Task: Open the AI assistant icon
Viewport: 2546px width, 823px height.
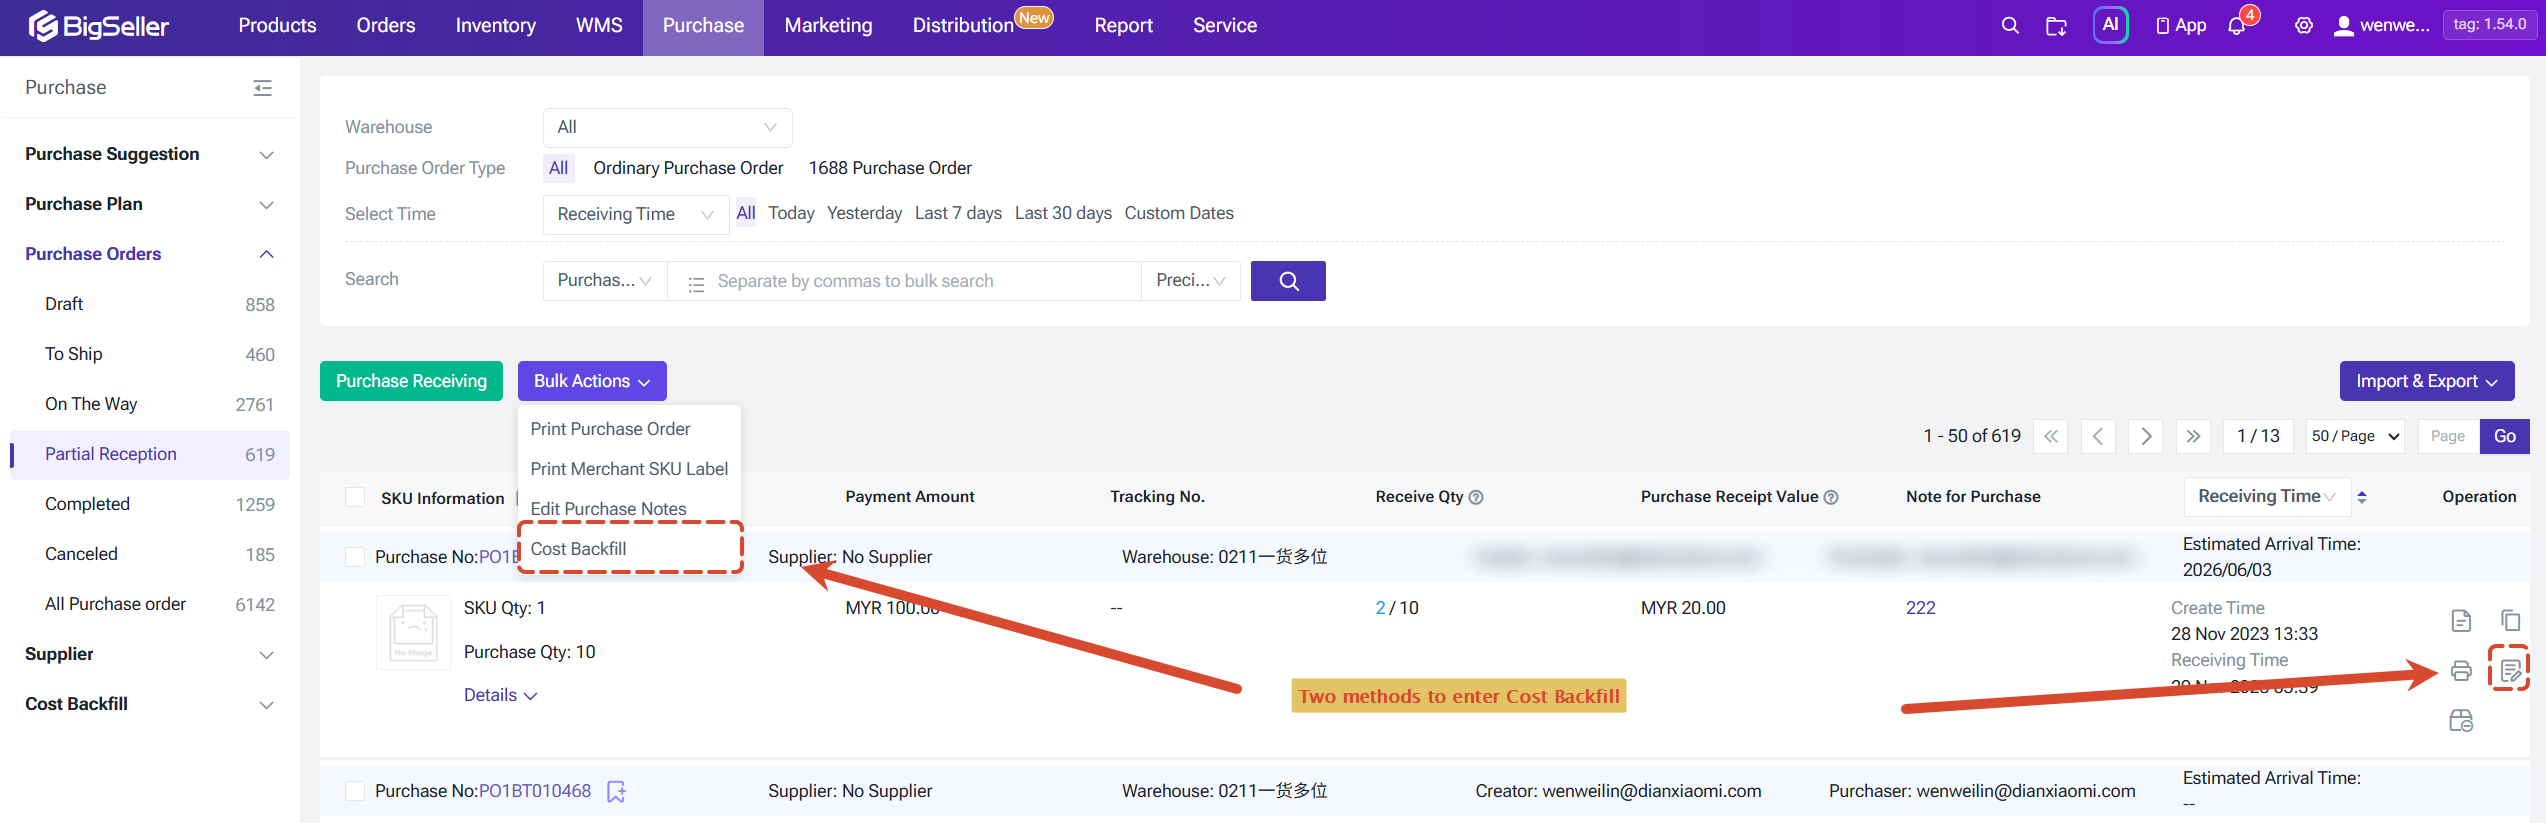Action: pos(2110,25)
